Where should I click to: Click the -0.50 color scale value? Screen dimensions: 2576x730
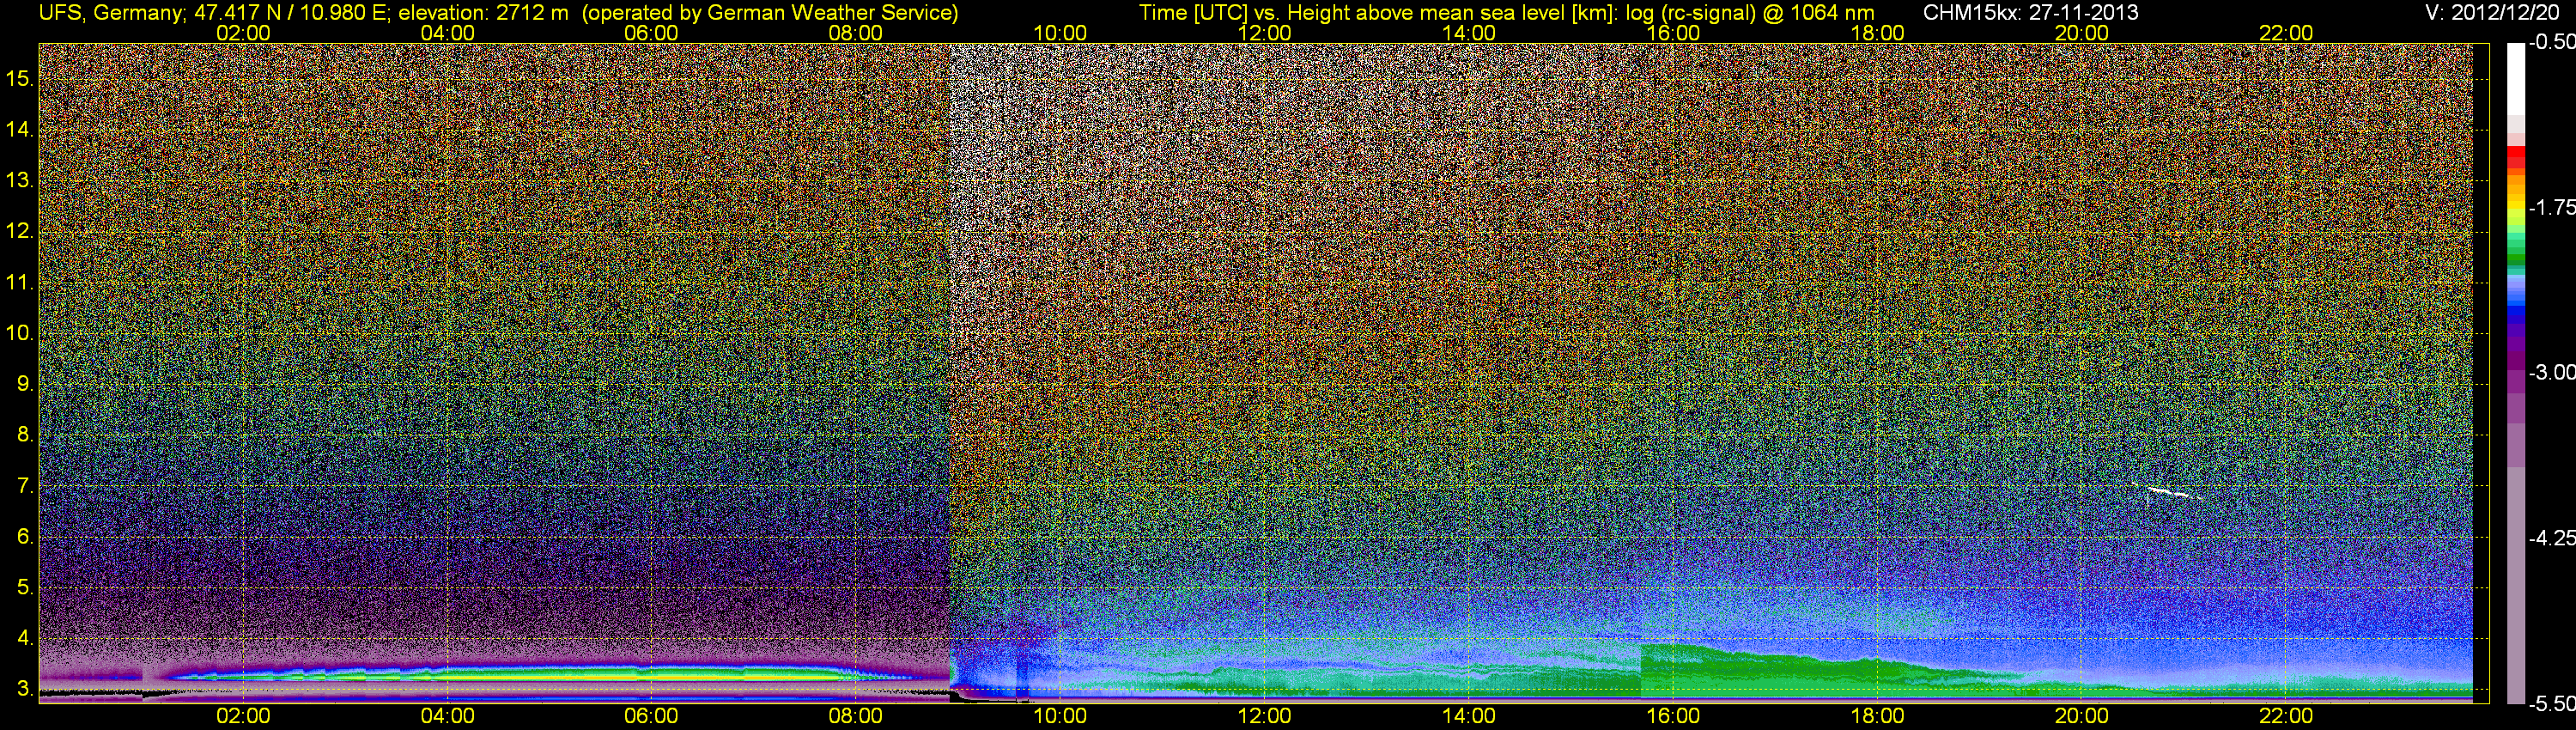point(2551,42)
